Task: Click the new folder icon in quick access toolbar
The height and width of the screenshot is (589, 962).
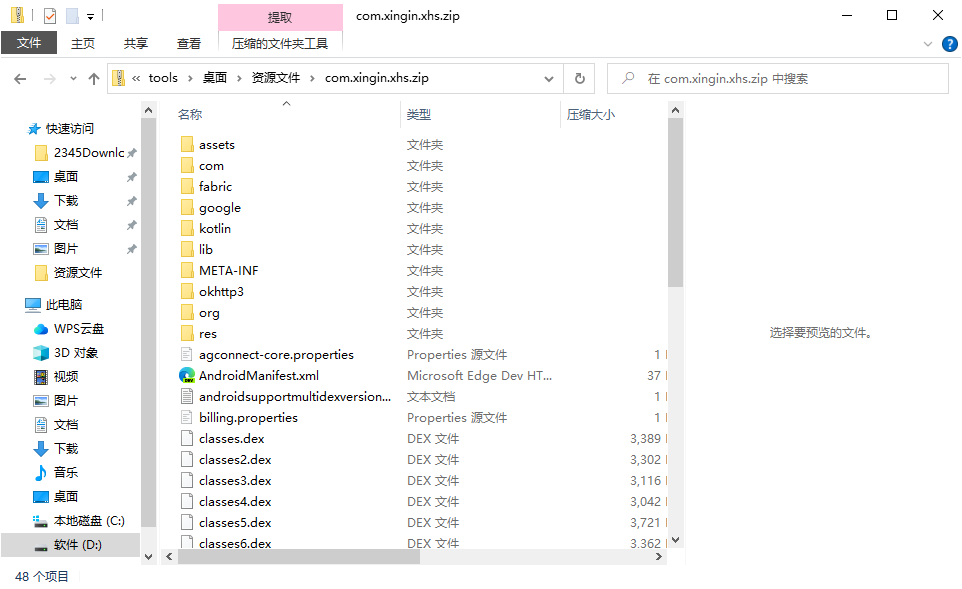Action: click(x=70, y=14)
